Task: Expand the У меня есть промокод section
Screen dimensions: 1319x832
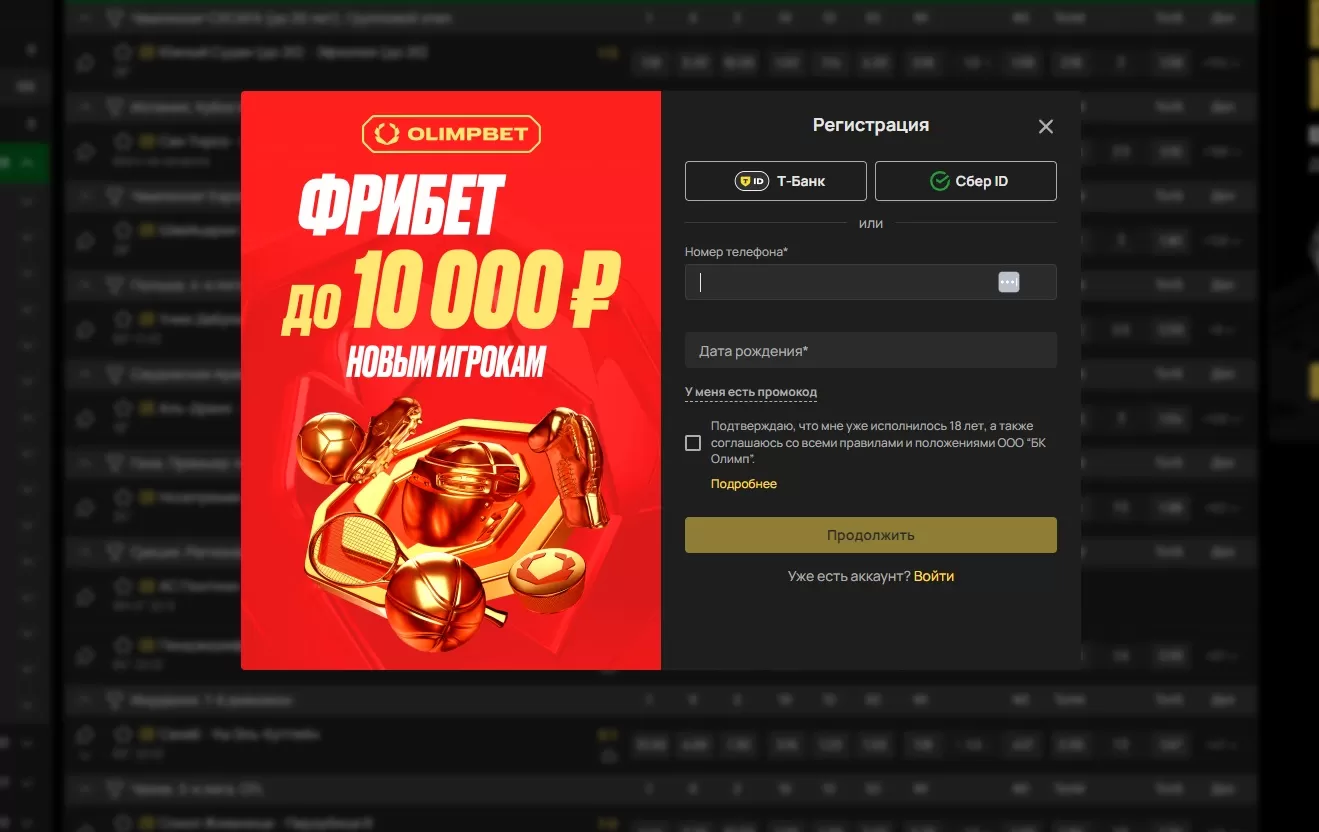Action: click(x=750, y=392)
